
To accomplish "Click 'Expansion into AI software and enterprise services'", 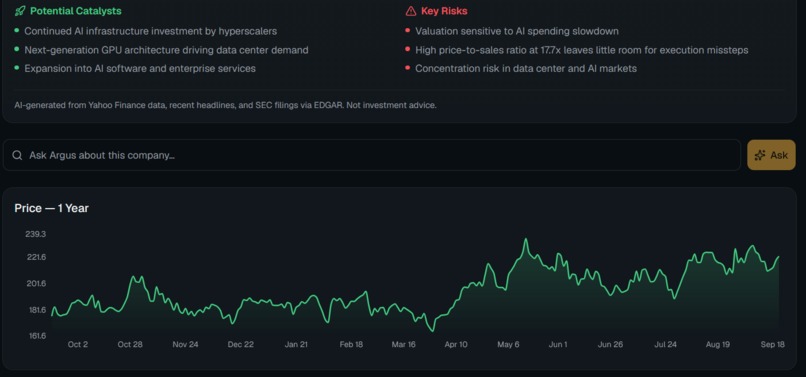I will (x=140, y=68).
